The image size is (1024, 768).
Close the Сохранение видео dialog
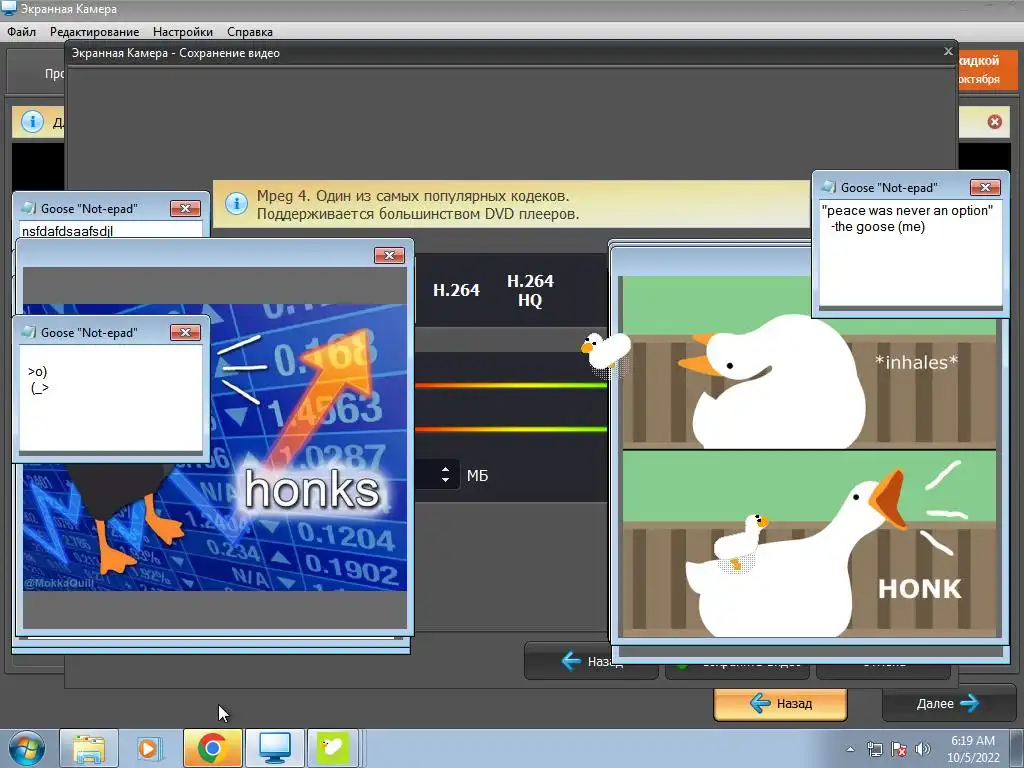click(948, 52)
